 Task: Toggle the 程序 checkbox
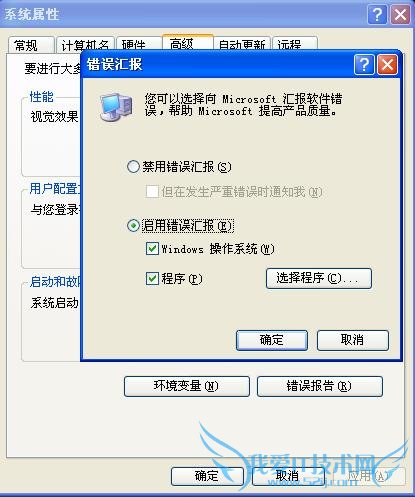coord(152,278)
